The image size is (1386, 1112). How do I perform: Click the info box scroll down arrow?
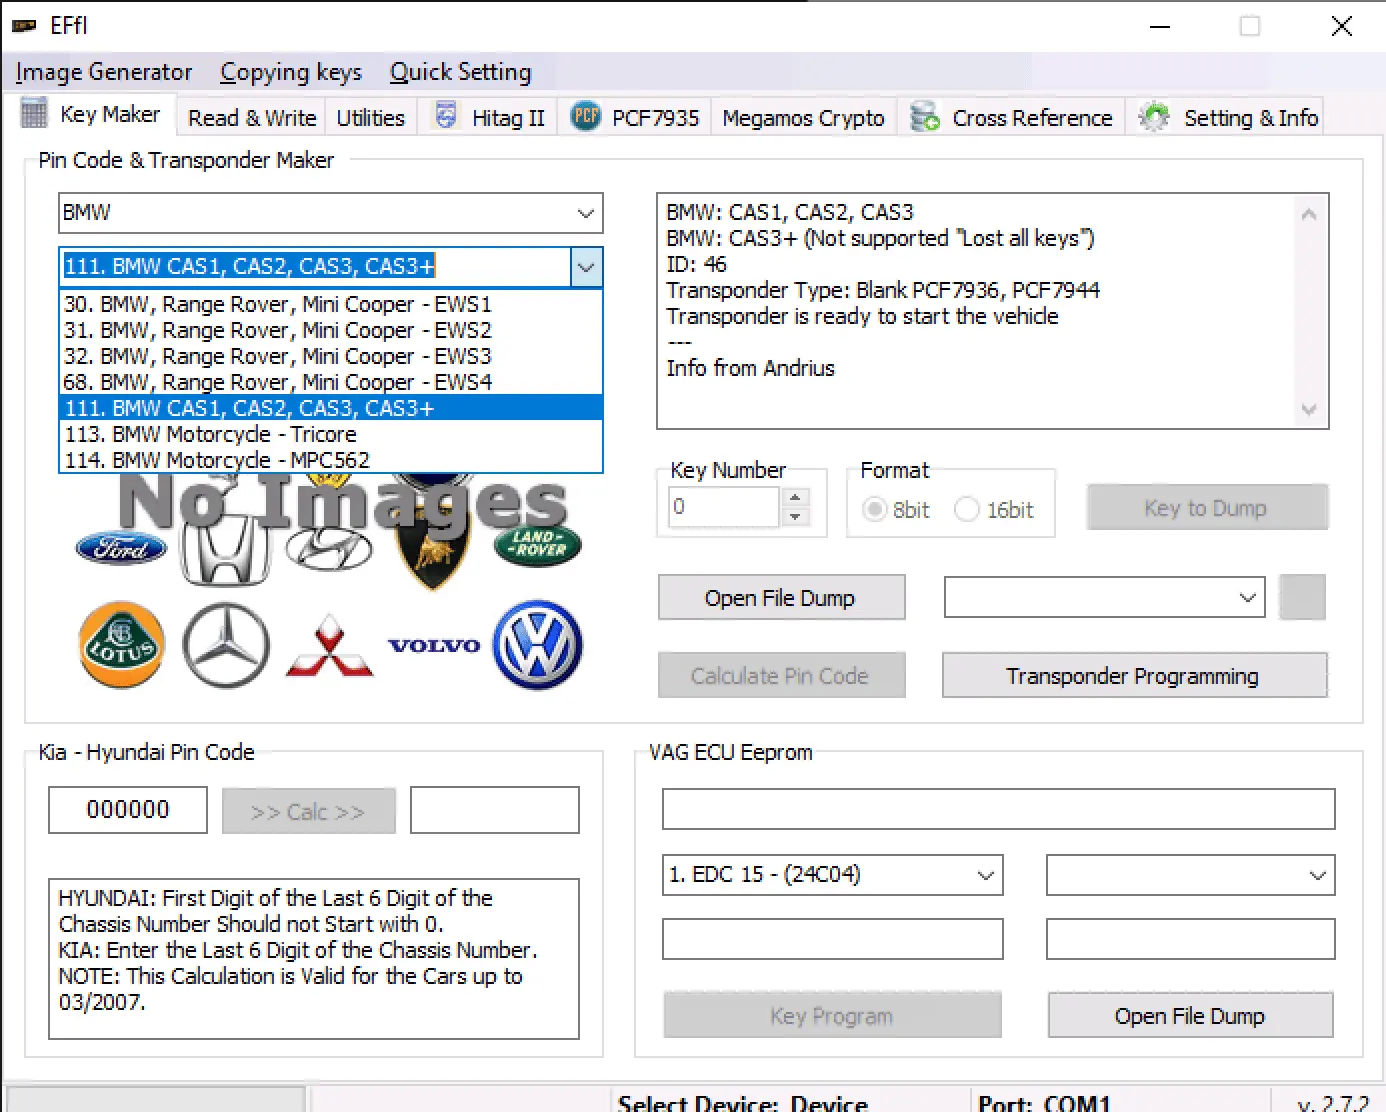[x=1309, y=409]
